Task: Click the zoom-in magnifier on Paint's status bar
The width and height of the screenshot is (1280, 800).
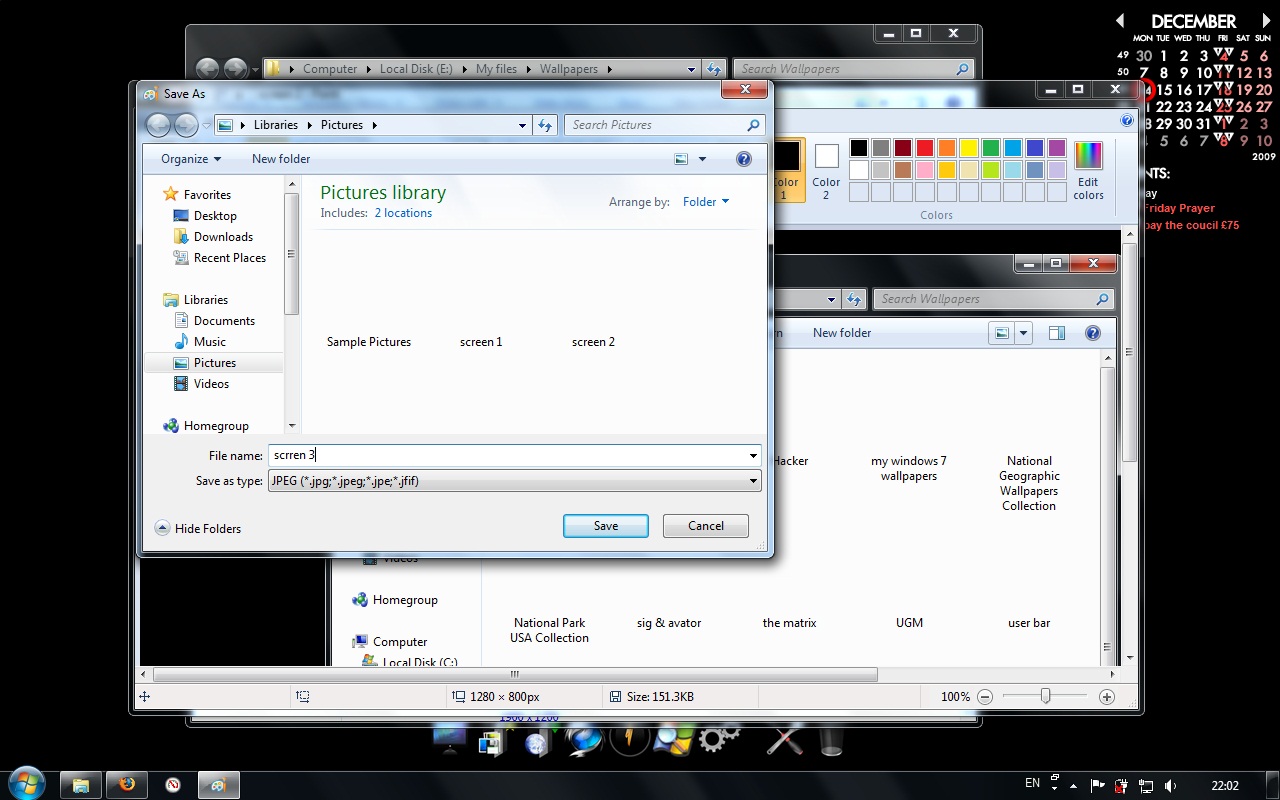Action: pos(1106,695)
